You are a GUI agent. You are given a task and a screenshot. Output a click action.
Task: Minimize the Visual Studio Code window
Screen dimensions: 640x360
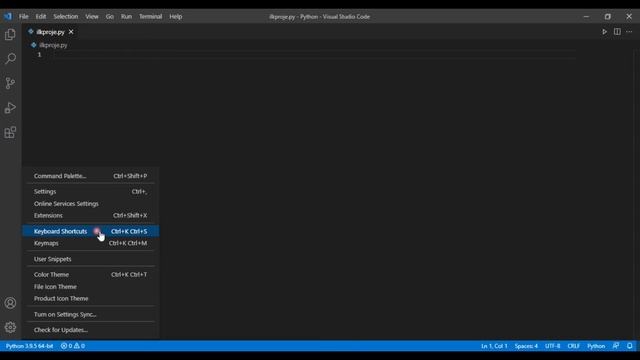point(586,17)
